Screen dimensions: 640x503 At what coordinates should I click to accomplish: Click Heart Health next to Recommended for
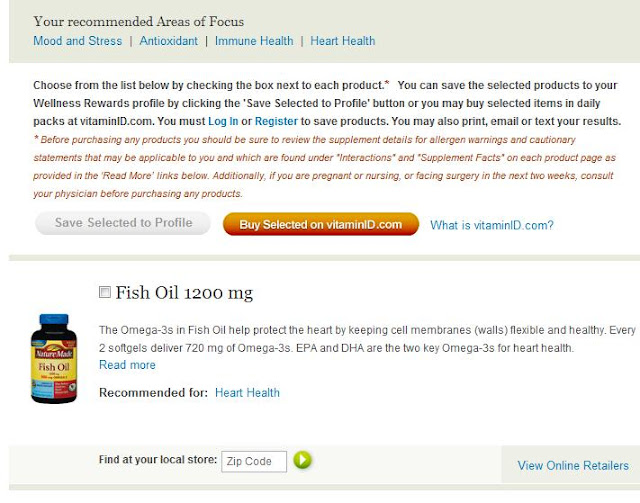tap(247, 393)
